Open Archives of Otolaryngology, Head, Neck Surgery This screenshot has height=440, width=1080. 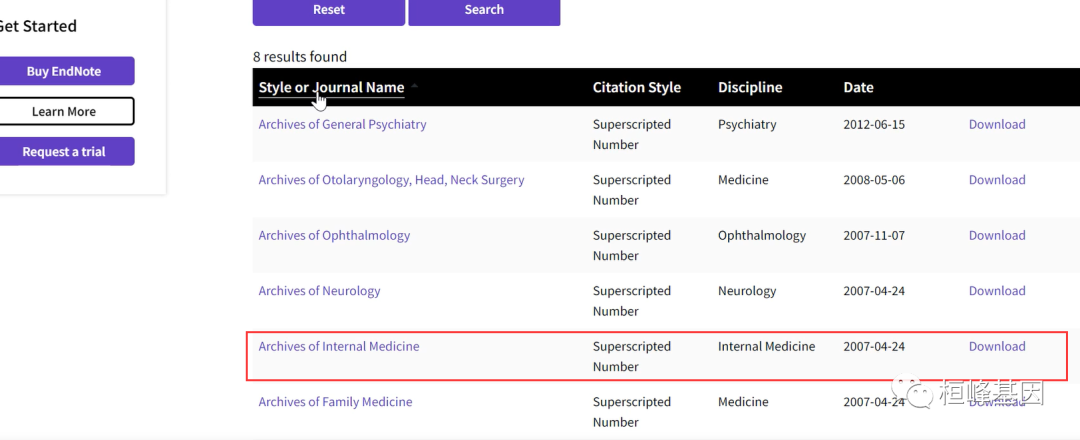point(391,180)
